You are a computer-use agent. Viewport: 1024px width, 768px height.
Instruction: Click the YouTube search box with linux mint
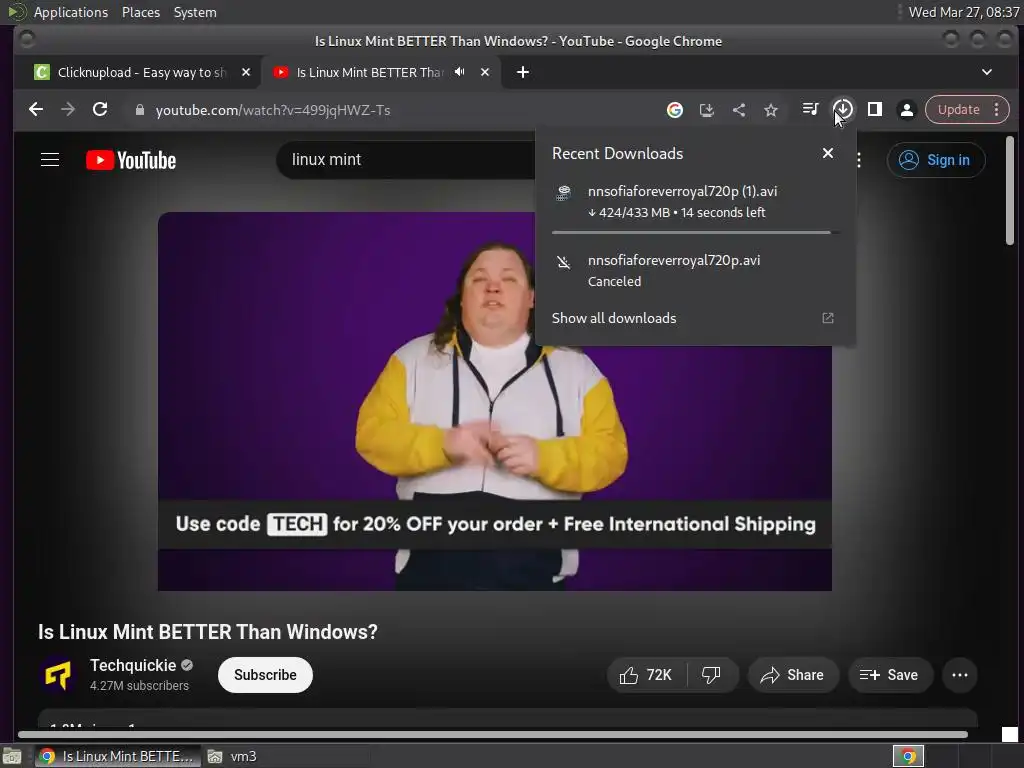click(406, 160)
